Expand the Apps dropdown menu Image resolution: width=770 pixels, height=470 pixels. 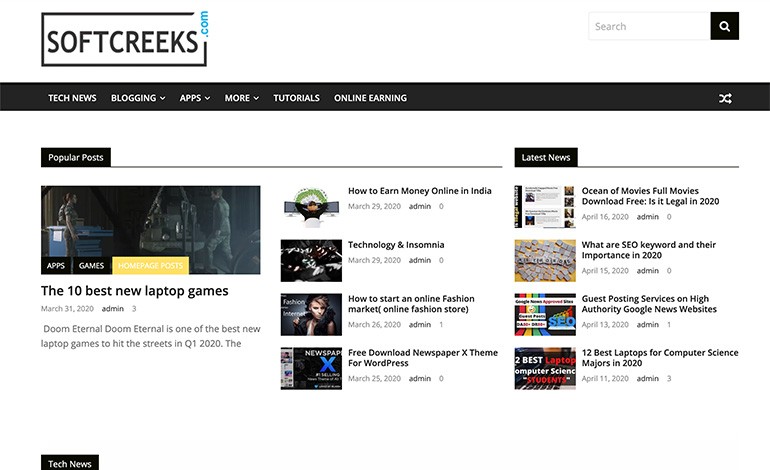tap(195, 98)
